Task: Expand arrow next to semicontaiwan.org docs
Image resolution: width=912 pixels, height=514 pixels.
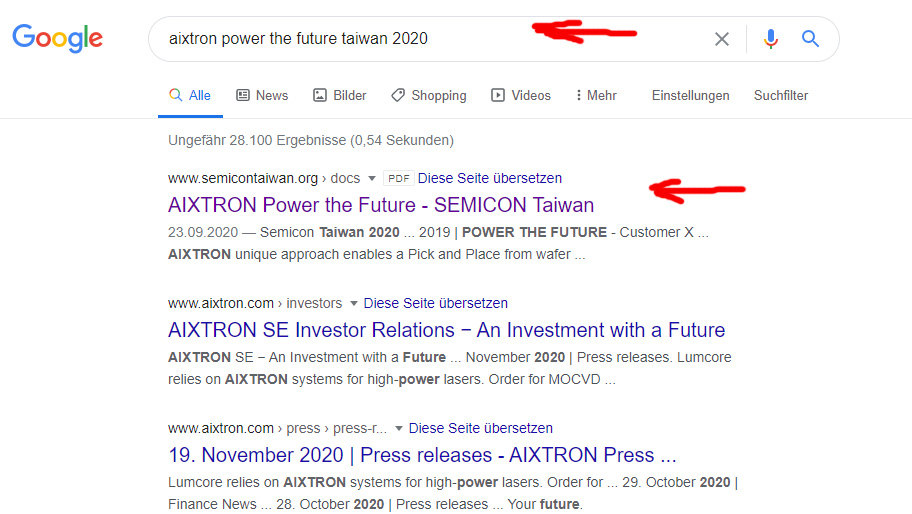Action: (372, 179)
